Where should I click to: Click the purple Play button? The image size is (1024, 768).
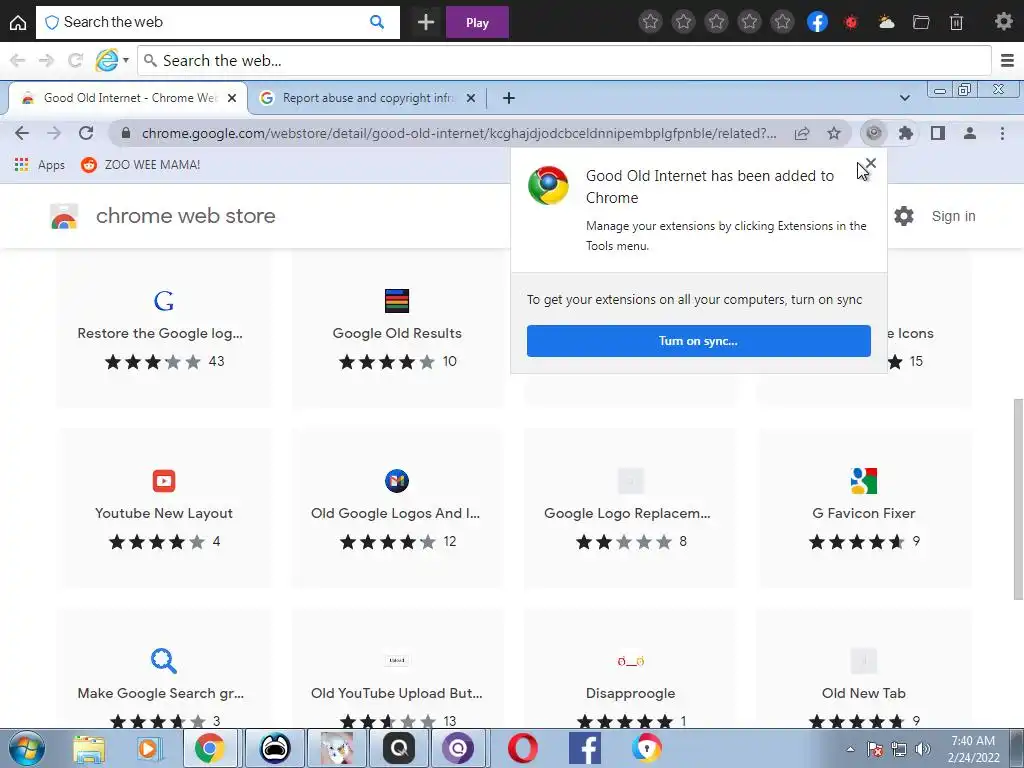coord(477,22)
